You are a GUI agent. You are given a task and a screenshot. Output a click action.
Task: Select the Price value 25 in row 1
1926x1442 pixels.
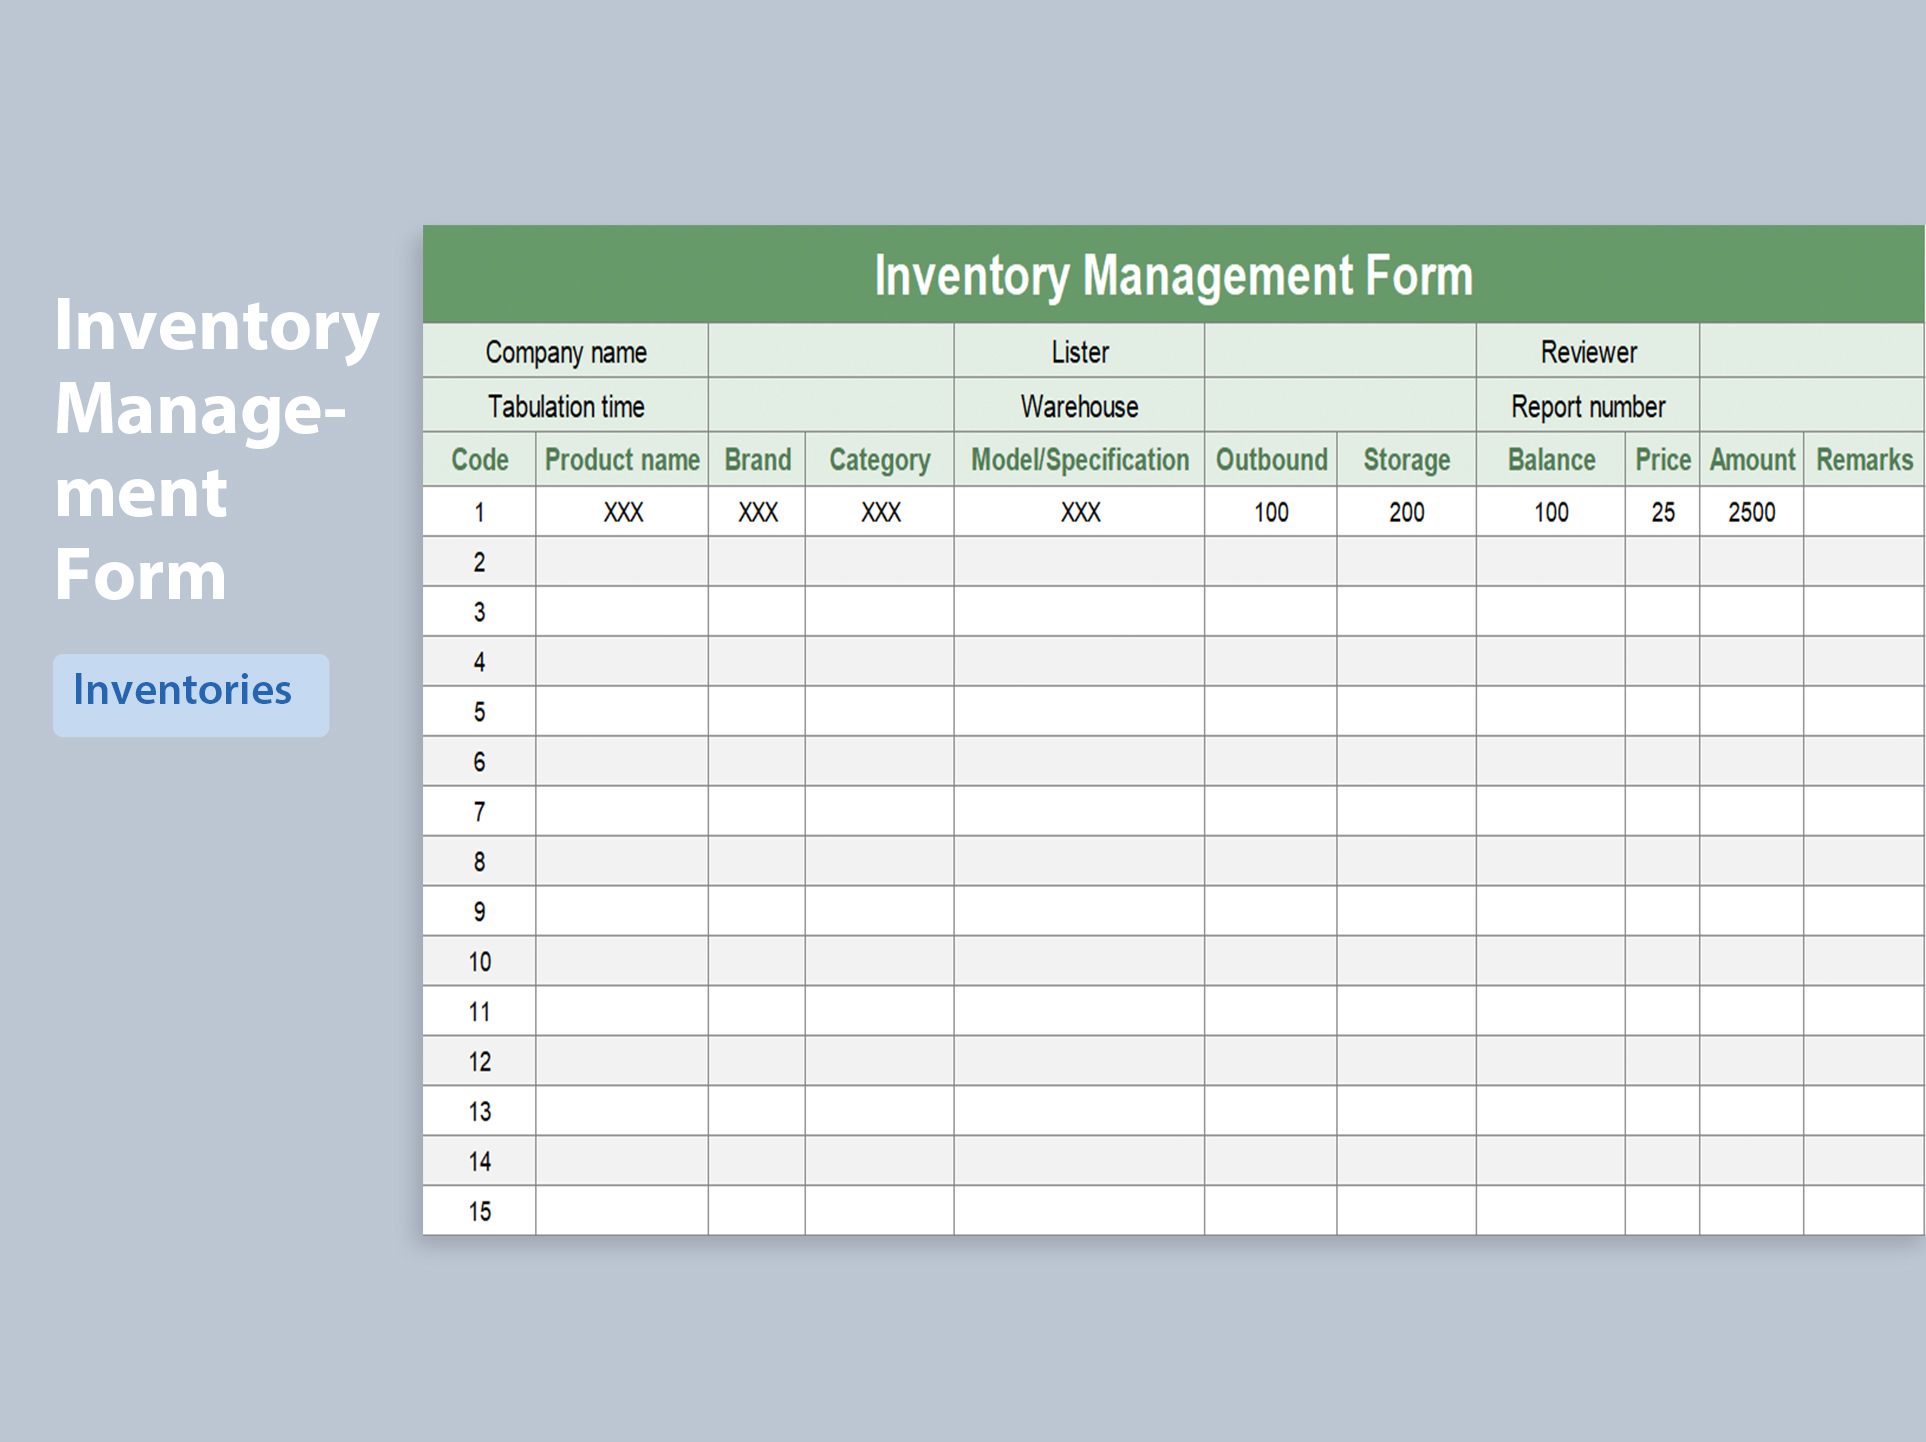[x=1661, y=511]
